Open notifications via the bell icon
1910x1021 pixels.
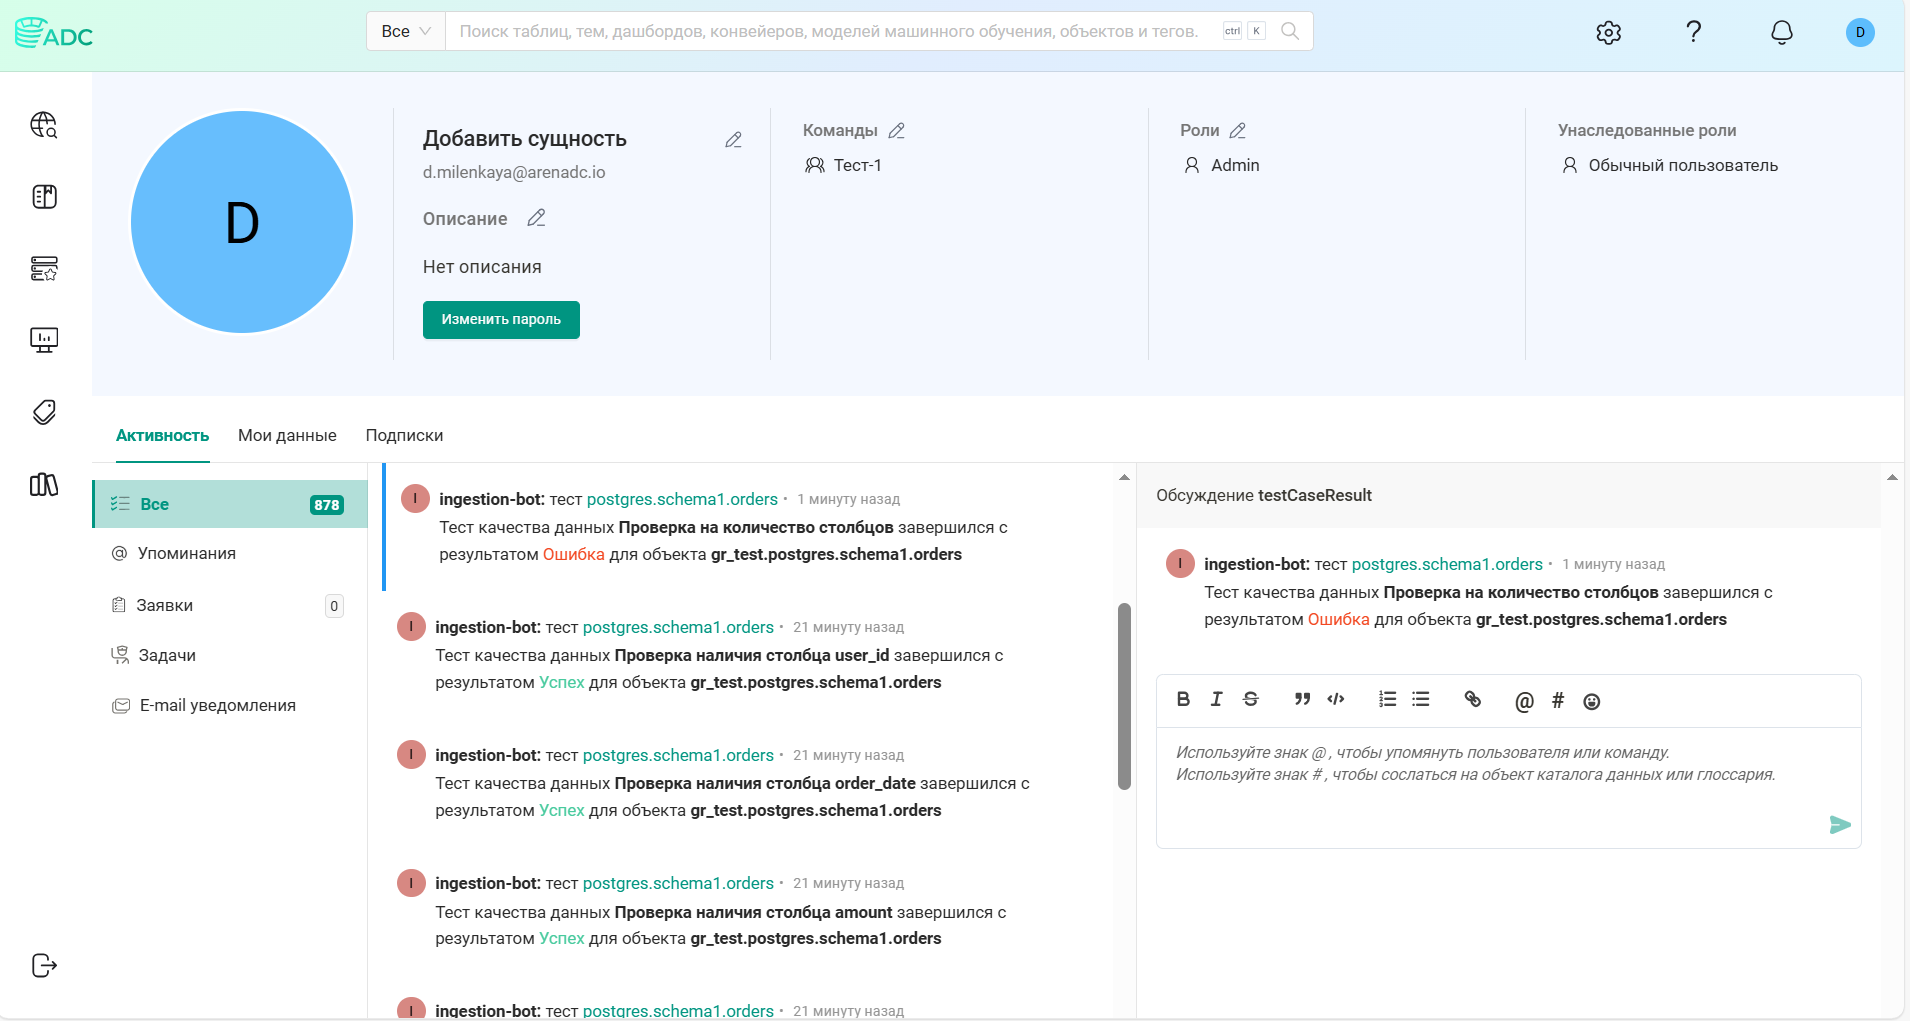click(1781, 32)
